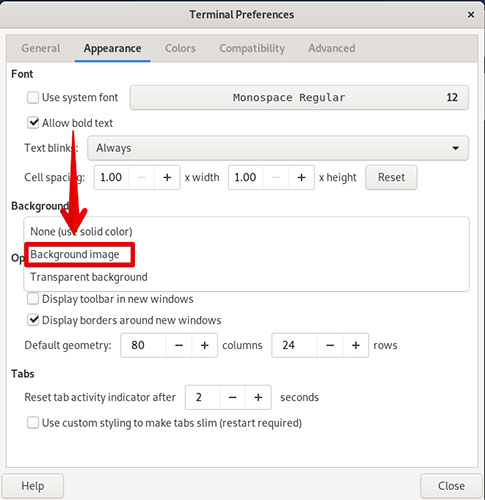Click the Help button

[x=33, y=486]
